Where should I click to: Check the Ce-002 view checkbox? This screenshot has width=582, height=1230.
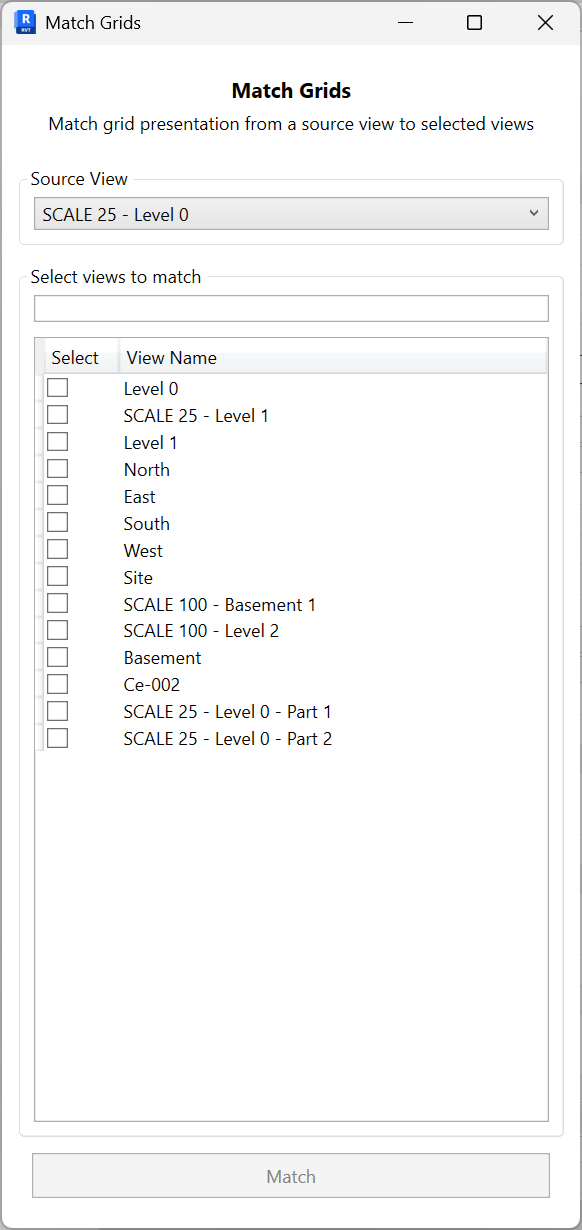57,683
